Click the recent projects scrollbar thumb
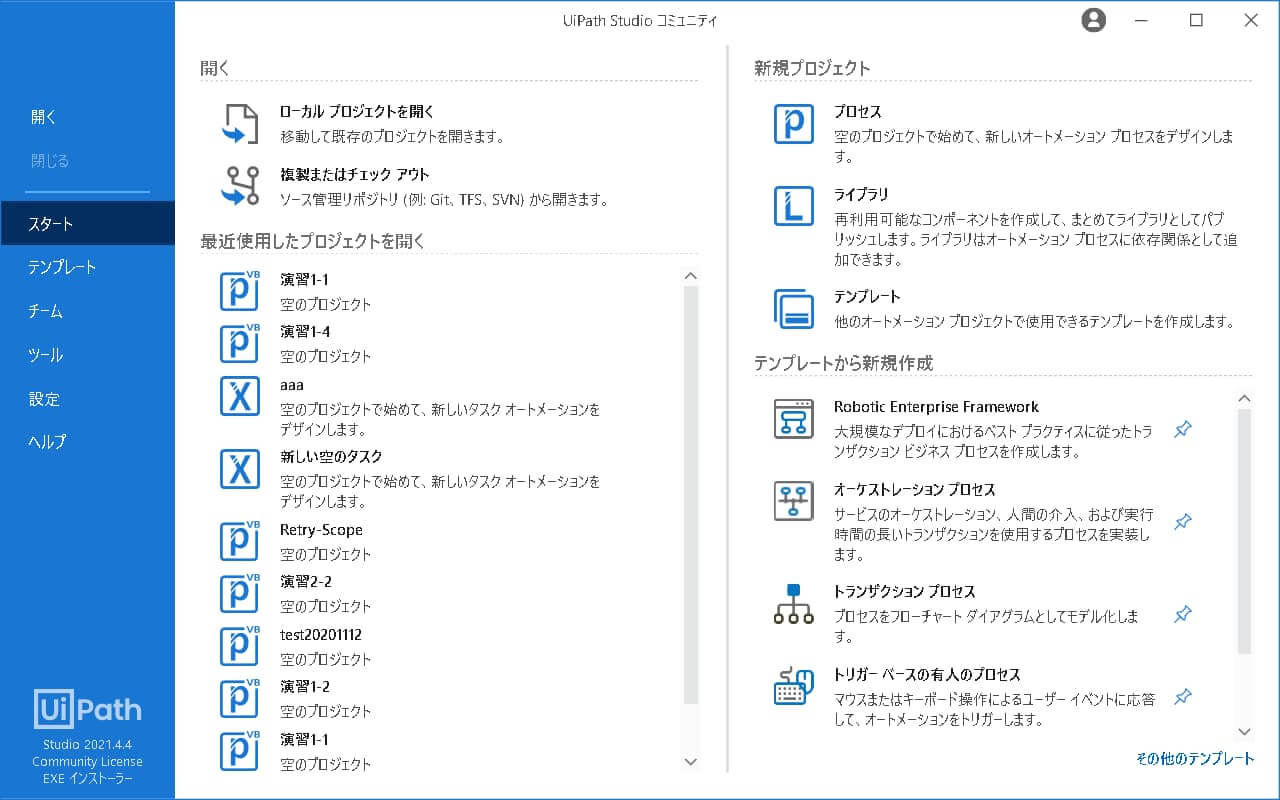The width and height of the screenshot is (1280, 800). 690,494
